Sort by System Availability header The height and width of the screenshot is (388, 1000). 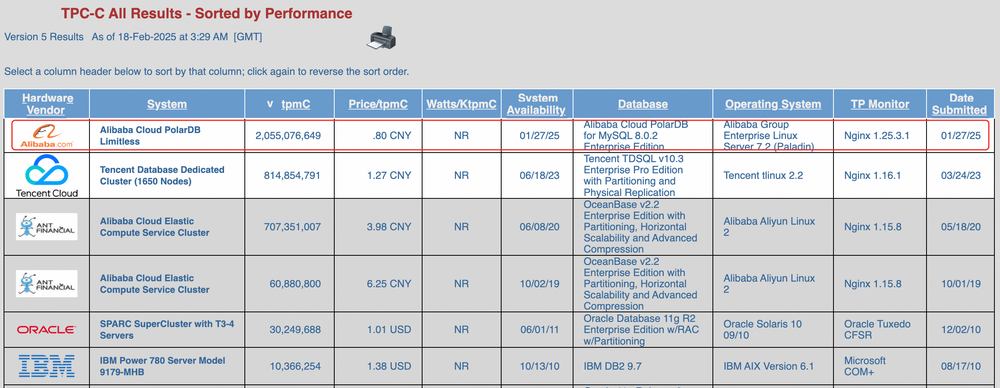(536, 104)
